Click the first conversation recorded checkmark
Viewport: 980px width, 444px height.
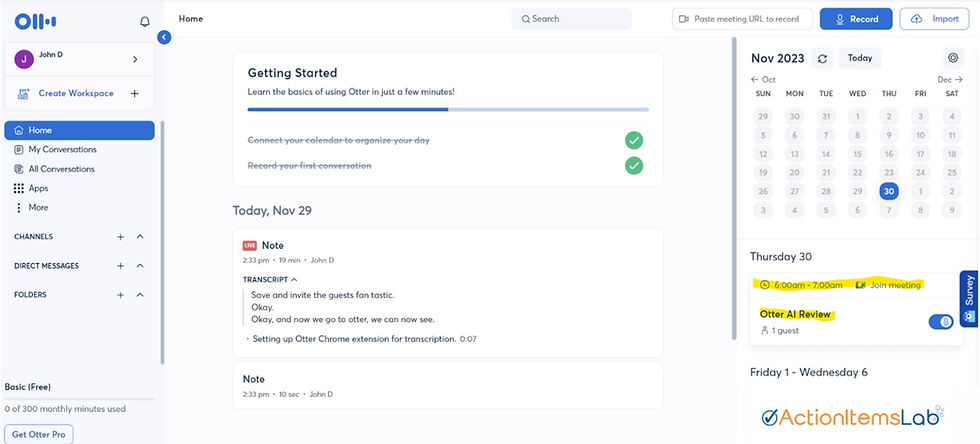[x=633, y=165]
